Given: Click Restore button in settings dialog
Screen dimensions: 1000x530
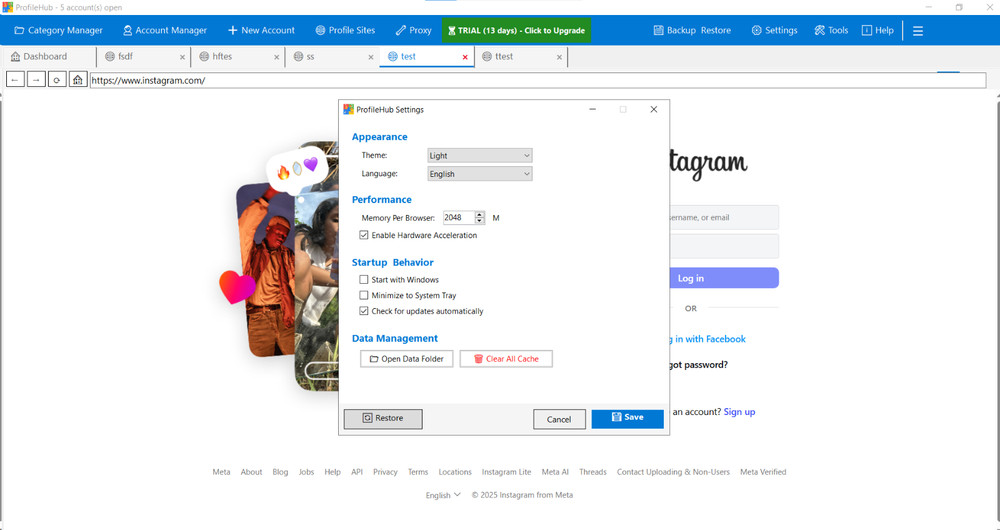Looking at the screenshot, I should (x=383, y=418).
